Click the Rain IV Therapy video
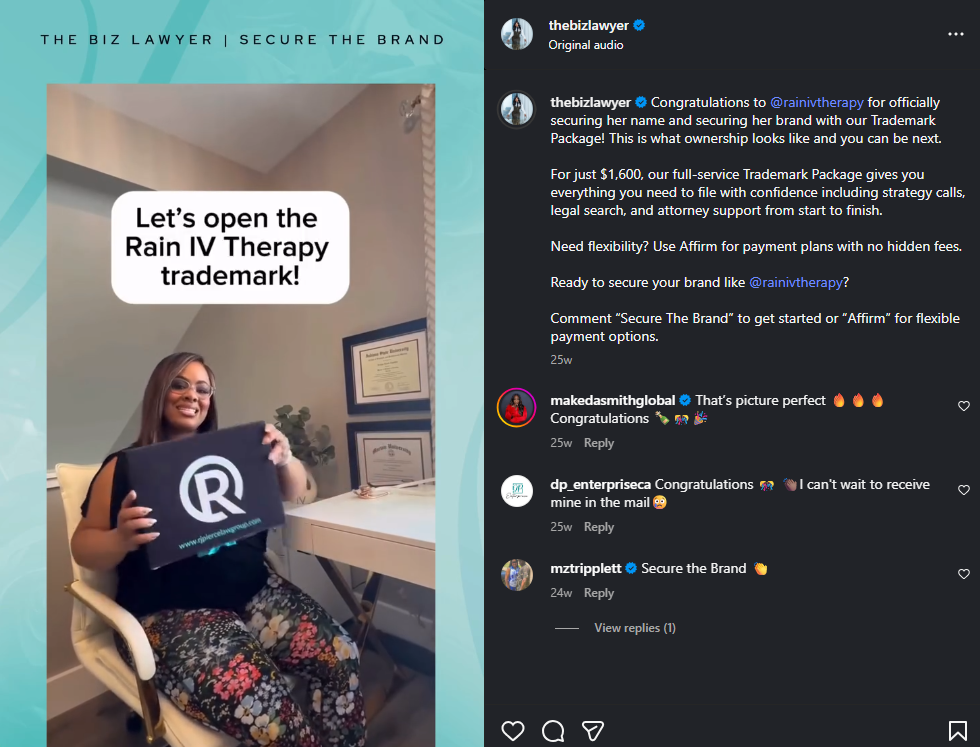 tap(241, 415)
